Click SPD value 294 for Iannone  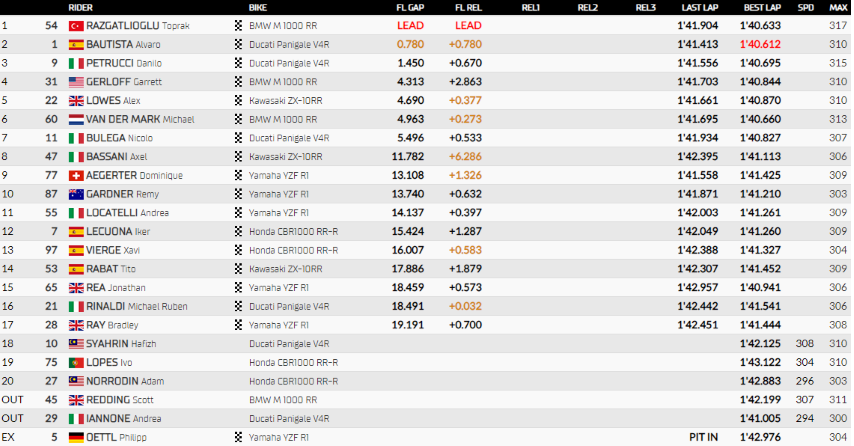[804, 418]
